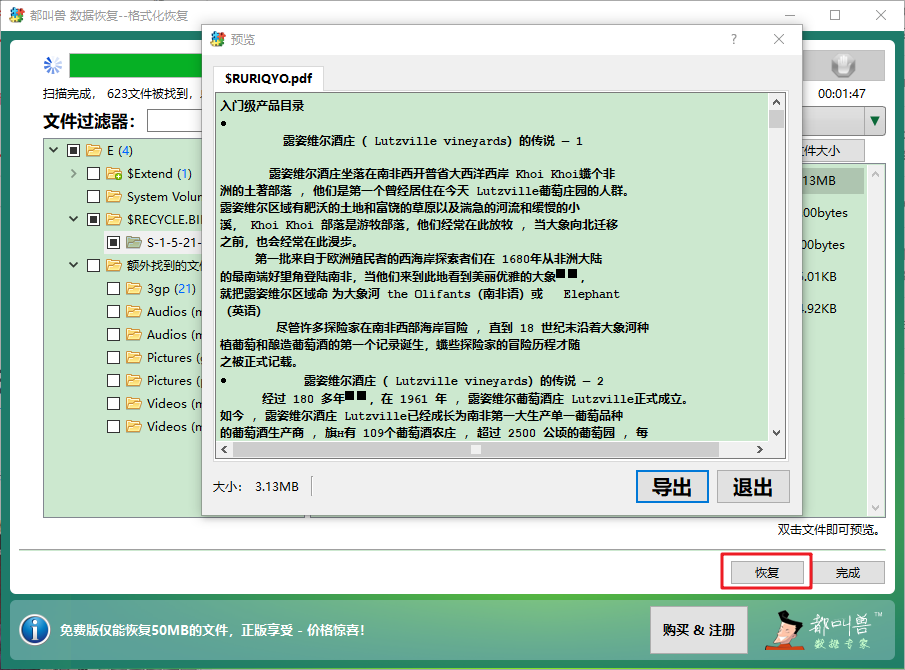Image resolution: width=905 pixels, height=670 pixels.
Task: Click the .92KB file size entry
Action: pyautogui.click(x=819, y=309)
